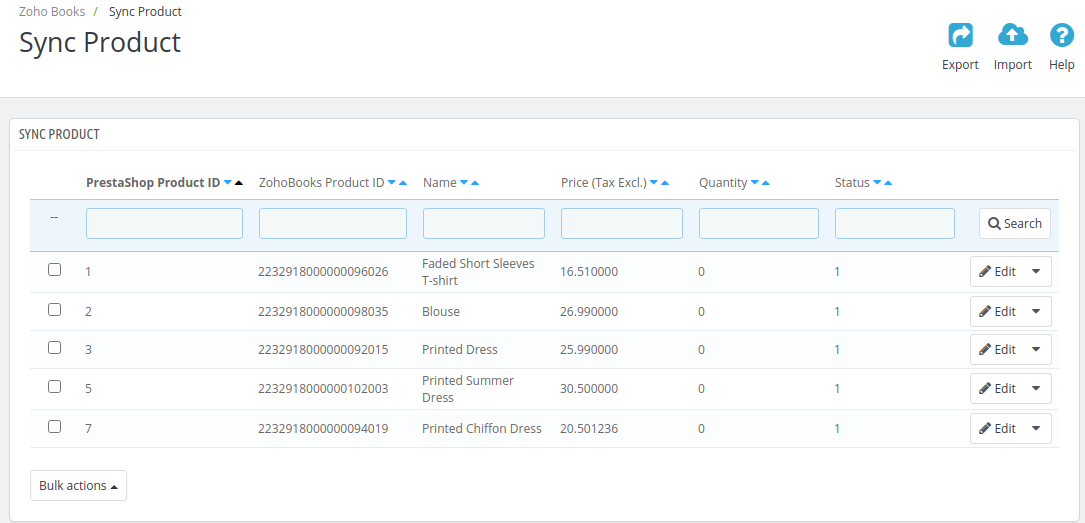Sort Price (Tax Excl.) descending
Image resolution: width=1085 pixels, height=523 pixels.
(x=654, y=183)
